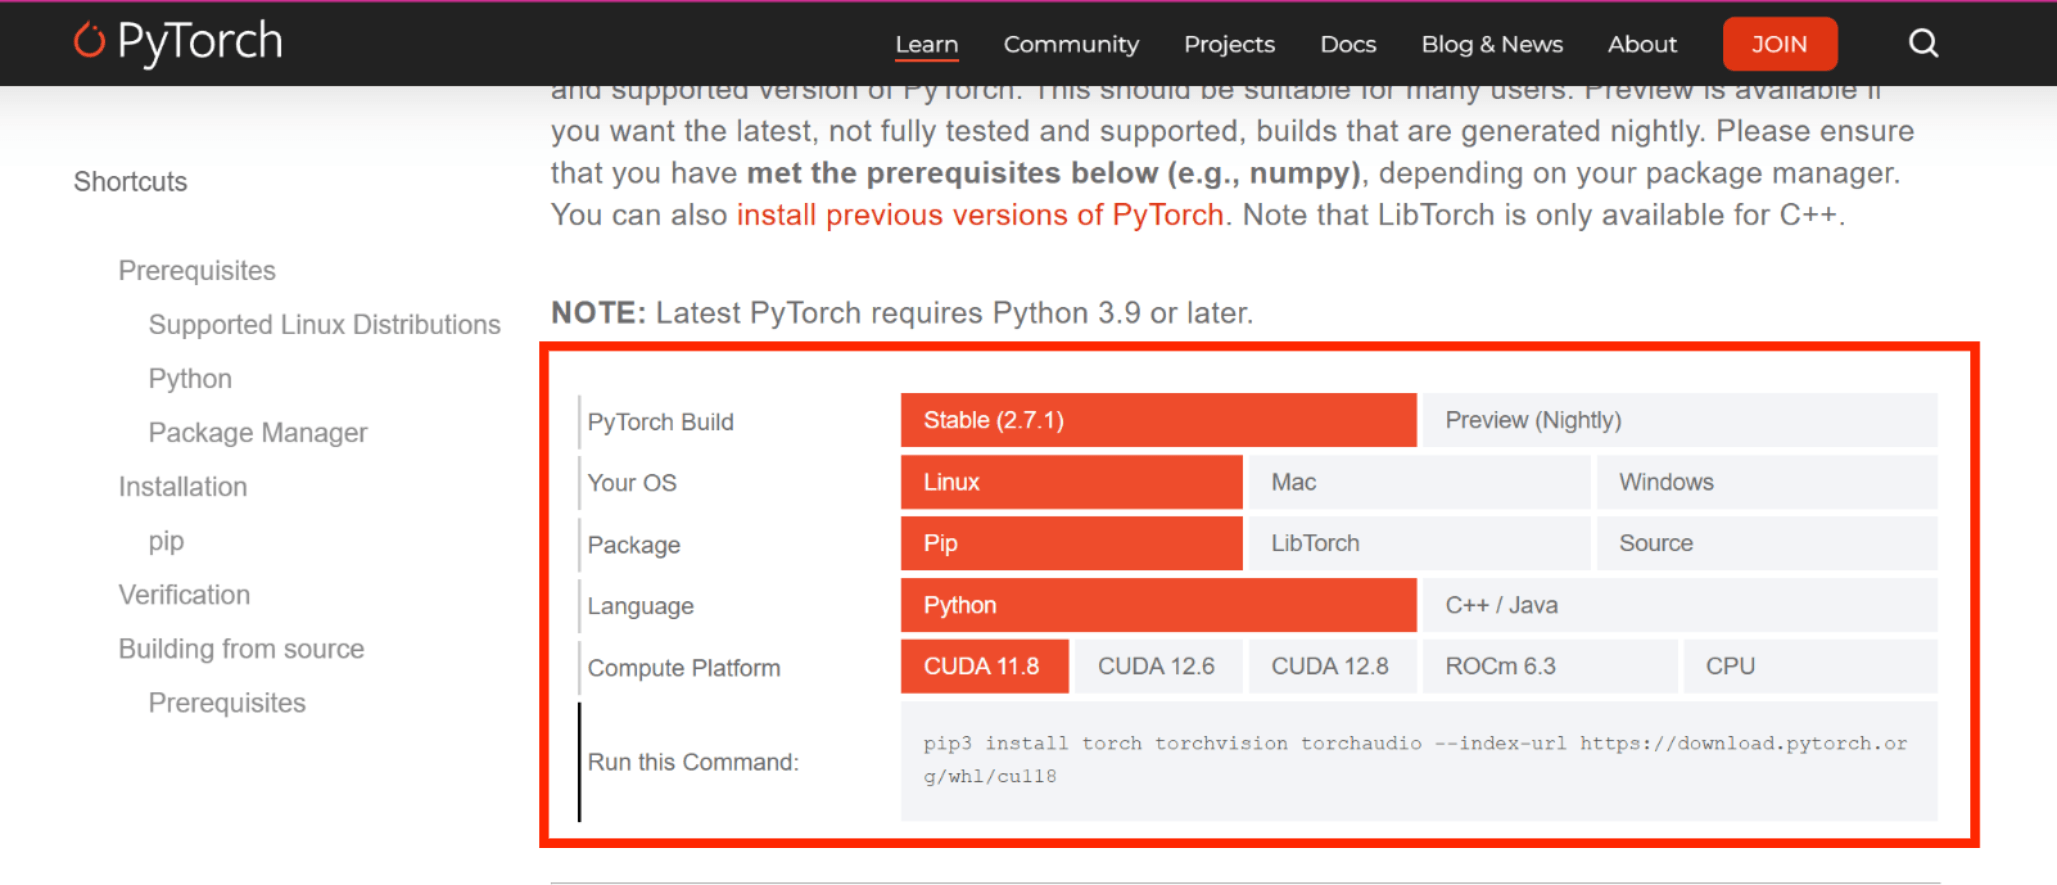2057x885 pixels.
Task: Go to Prerequisites under Building from source
Action: tap(227, 703)
